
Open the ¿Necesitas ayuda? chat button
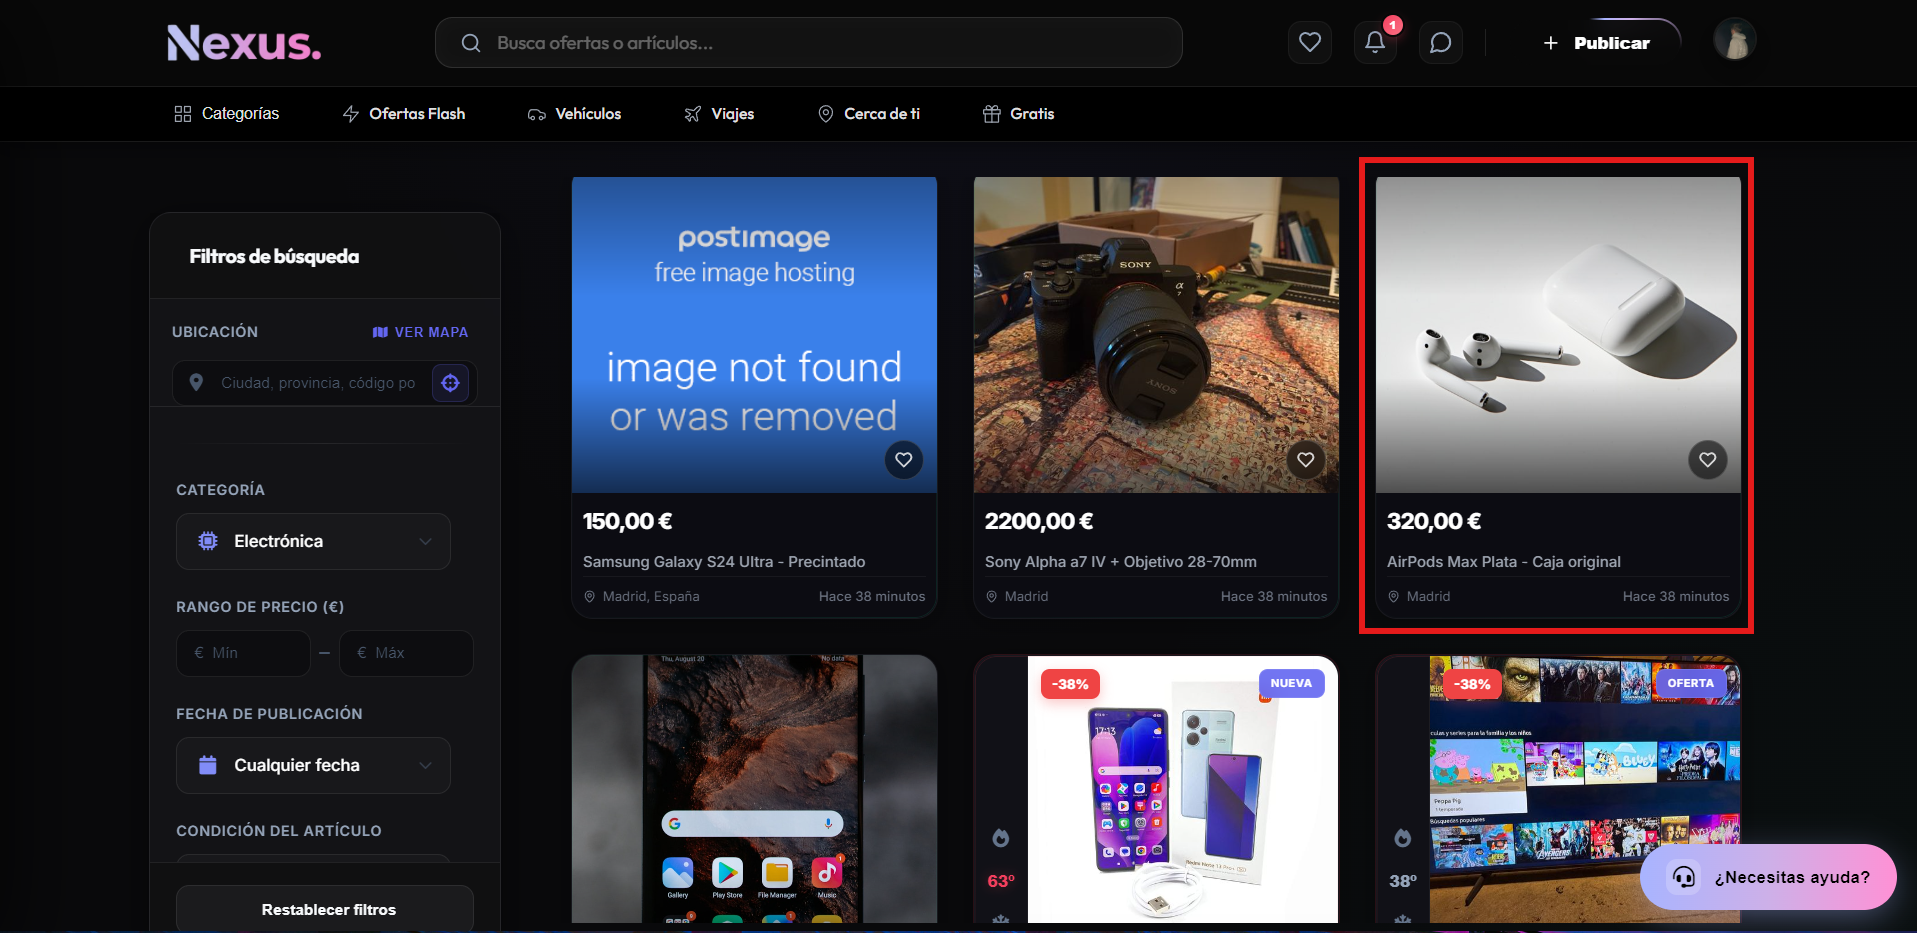pyautogui.click(x=1768, y=877)
